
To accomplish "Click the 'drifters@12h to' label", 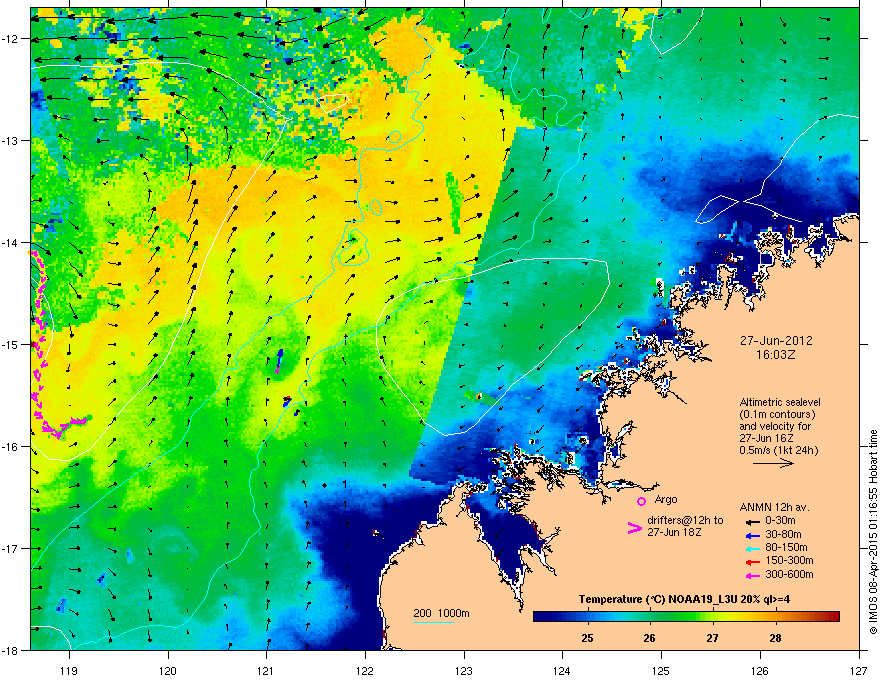I will coord(685,520).
